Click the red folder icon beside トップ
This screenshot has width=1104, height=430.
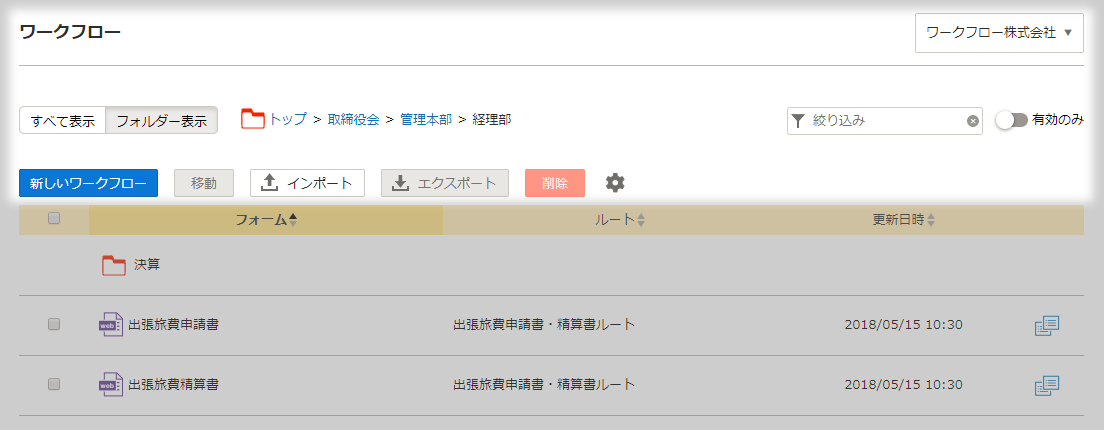pyautogui.click(x=253, y=119)
